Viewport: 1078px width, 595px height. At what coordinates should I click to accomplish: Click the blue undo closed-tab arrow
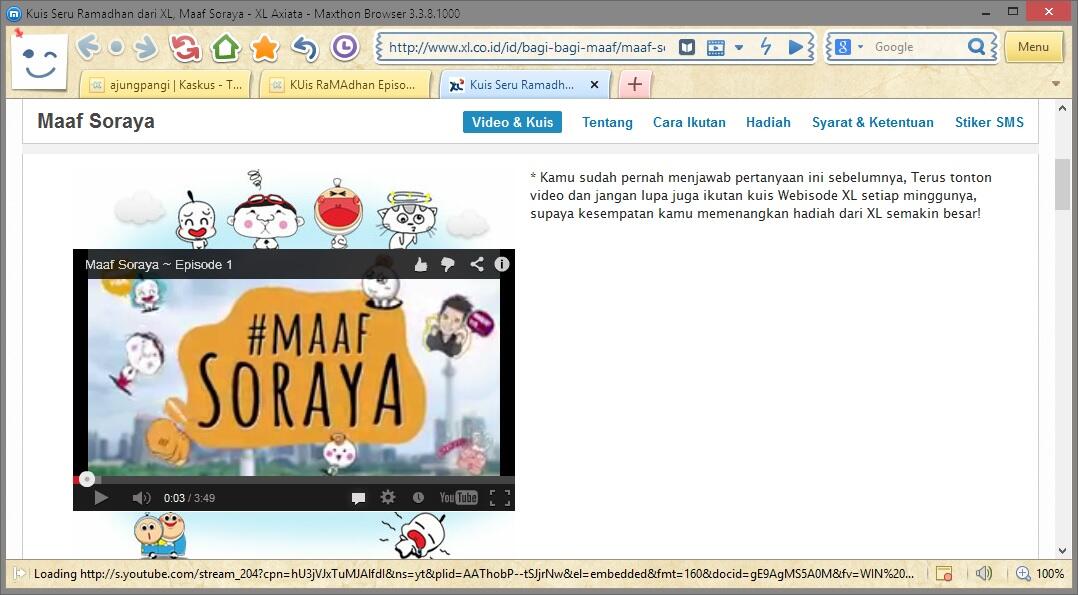[x=305, y=47]
